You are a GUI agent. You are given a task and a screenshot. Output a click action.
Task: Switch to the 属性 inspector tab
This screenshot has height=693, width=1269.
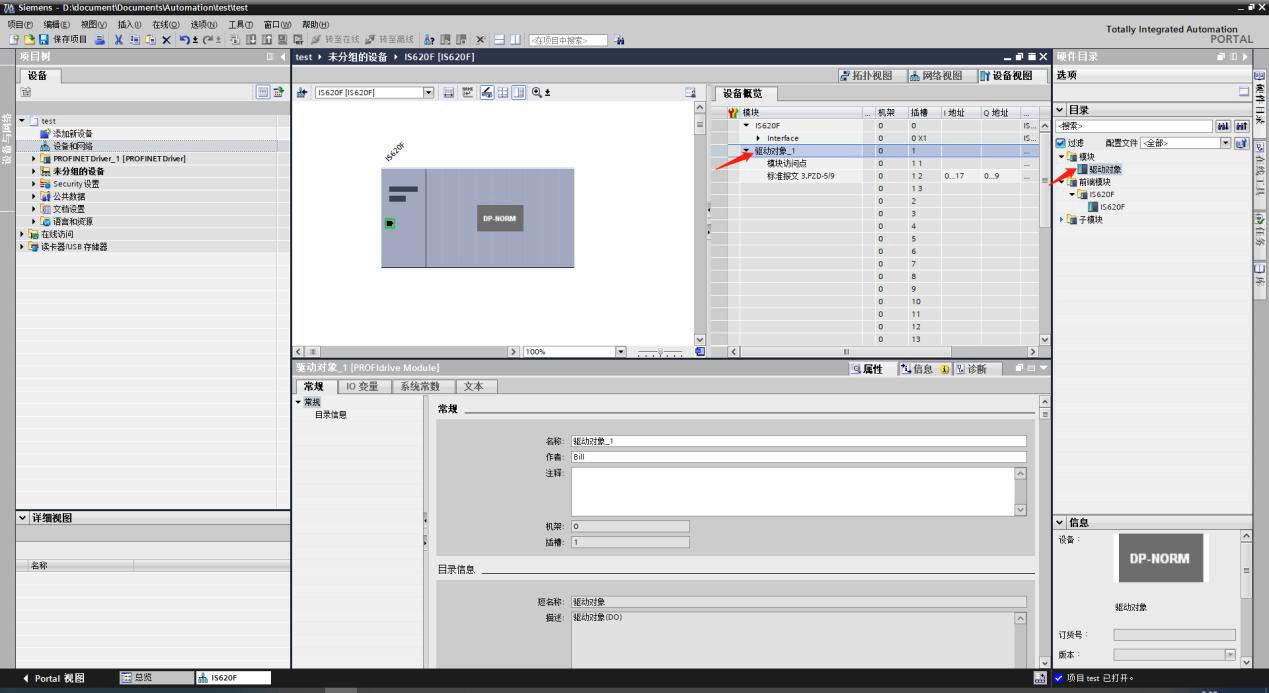pyautogui.click(x=870, y=369)
